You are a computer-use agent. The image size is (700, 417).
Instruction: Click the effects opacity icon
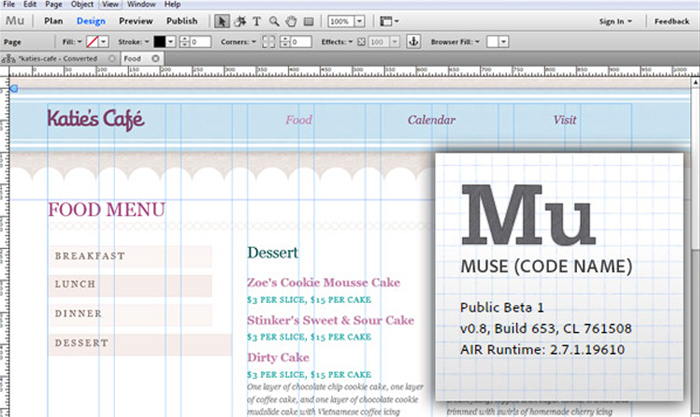362,42
